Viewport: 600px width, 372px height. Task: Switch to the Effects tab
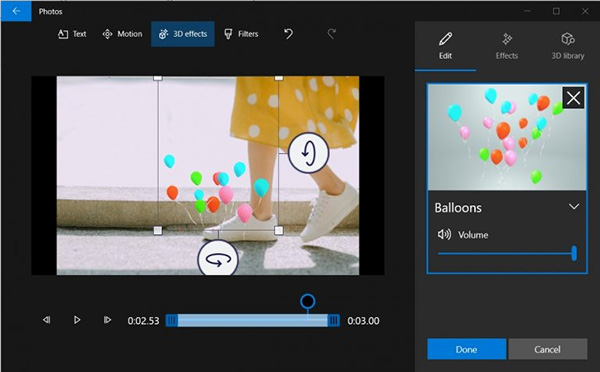tap(507, 46)
